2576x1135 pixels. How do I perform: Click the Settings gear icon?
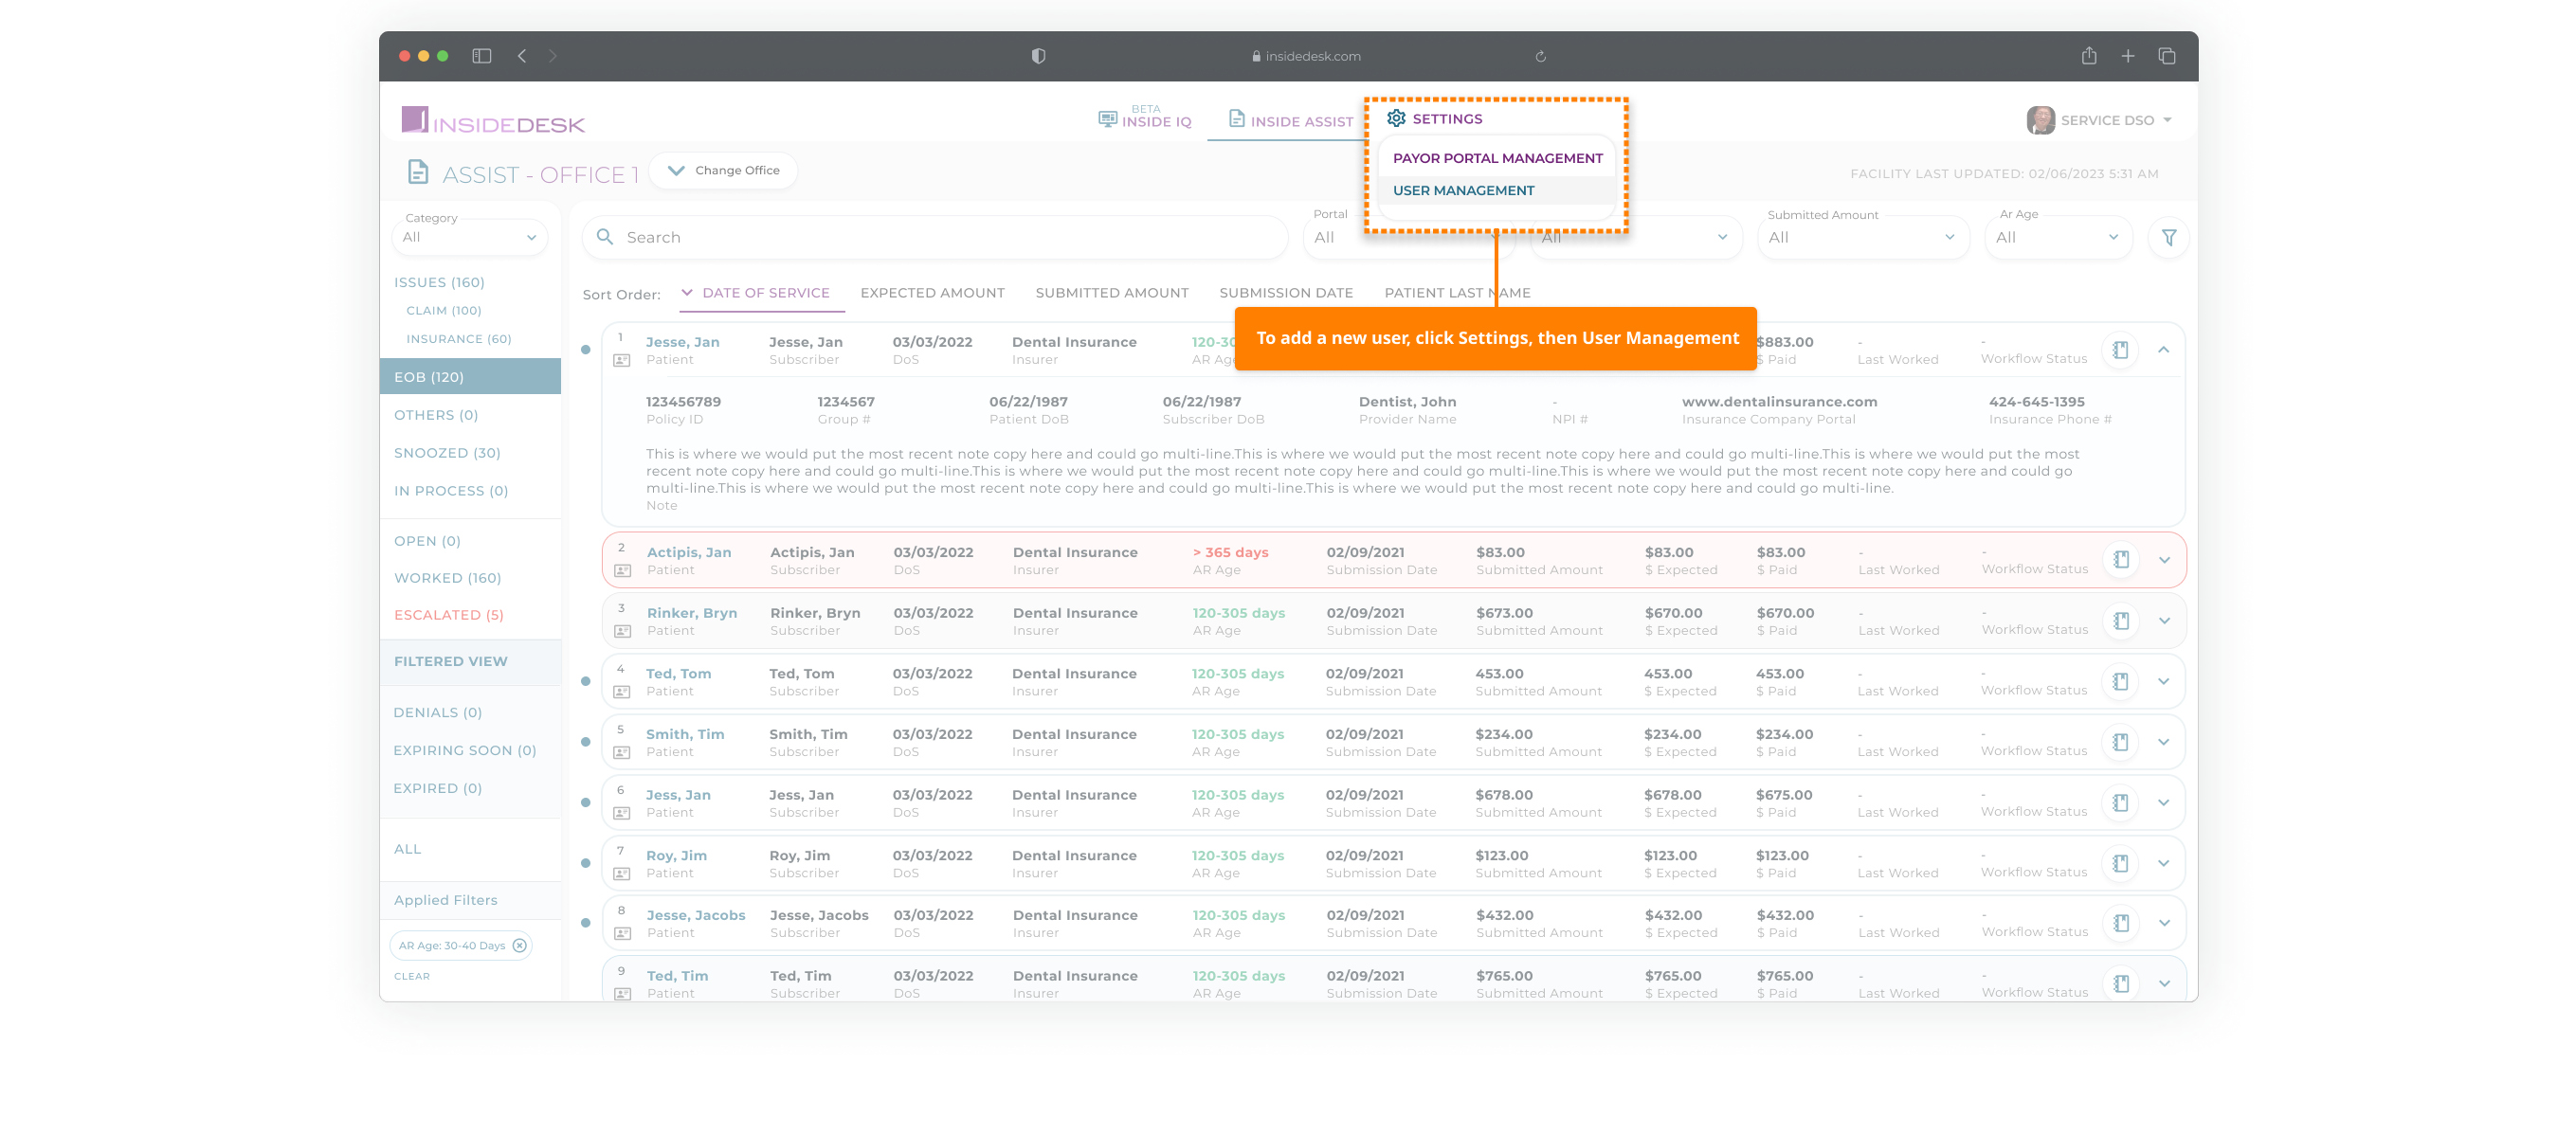(x=1395, y=119)
